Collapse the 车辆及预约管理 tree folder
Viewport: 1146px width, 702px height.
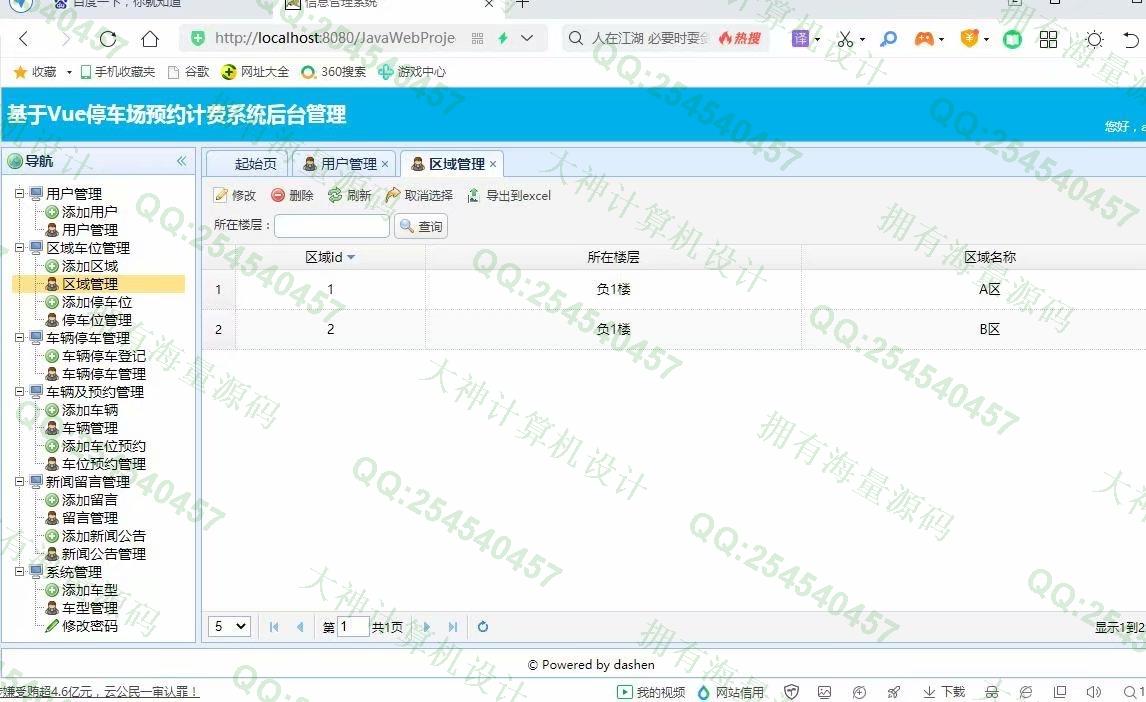pos(20,392)
